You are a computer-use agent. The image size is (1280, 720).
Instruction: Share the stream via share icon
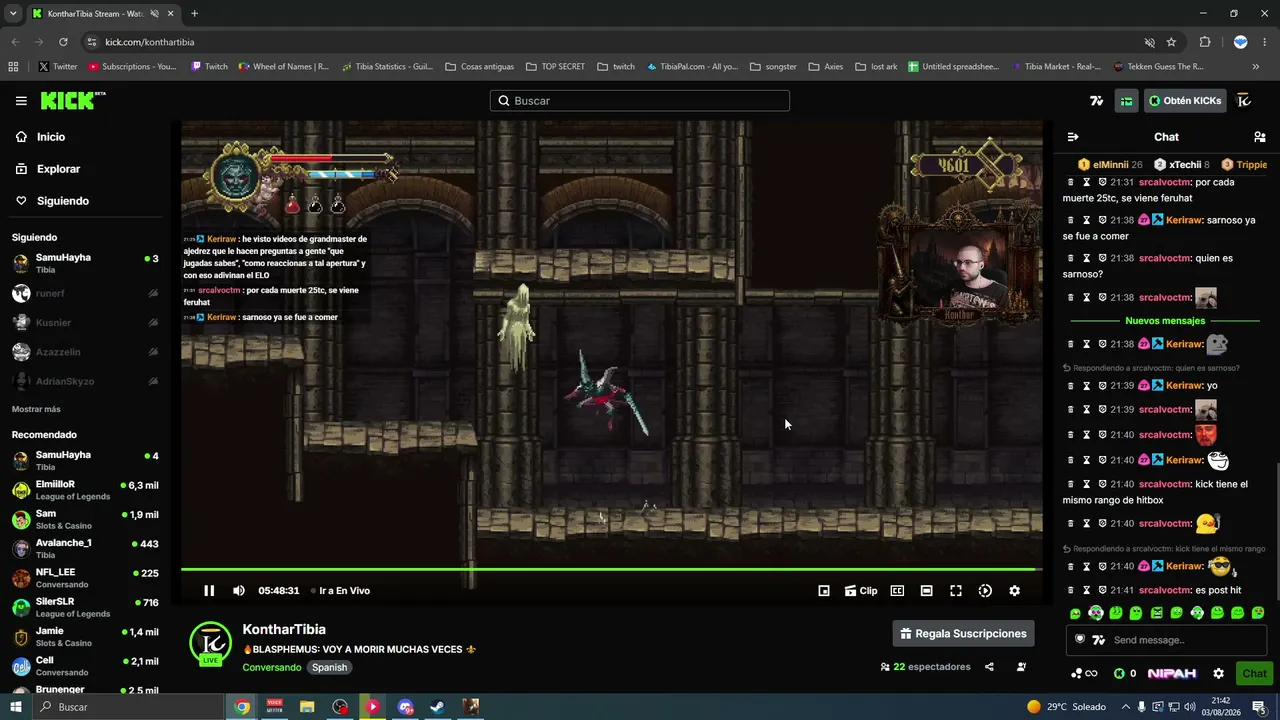(989, 667)
